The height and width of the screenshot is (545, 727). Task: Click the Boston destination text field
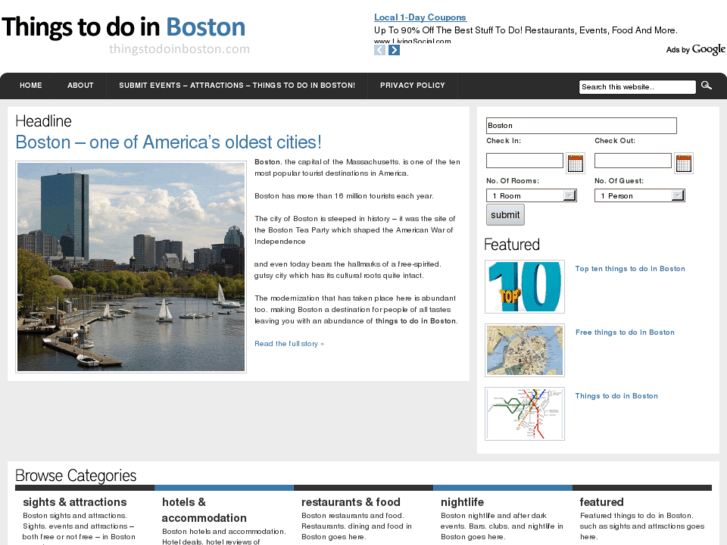[581, 125]
